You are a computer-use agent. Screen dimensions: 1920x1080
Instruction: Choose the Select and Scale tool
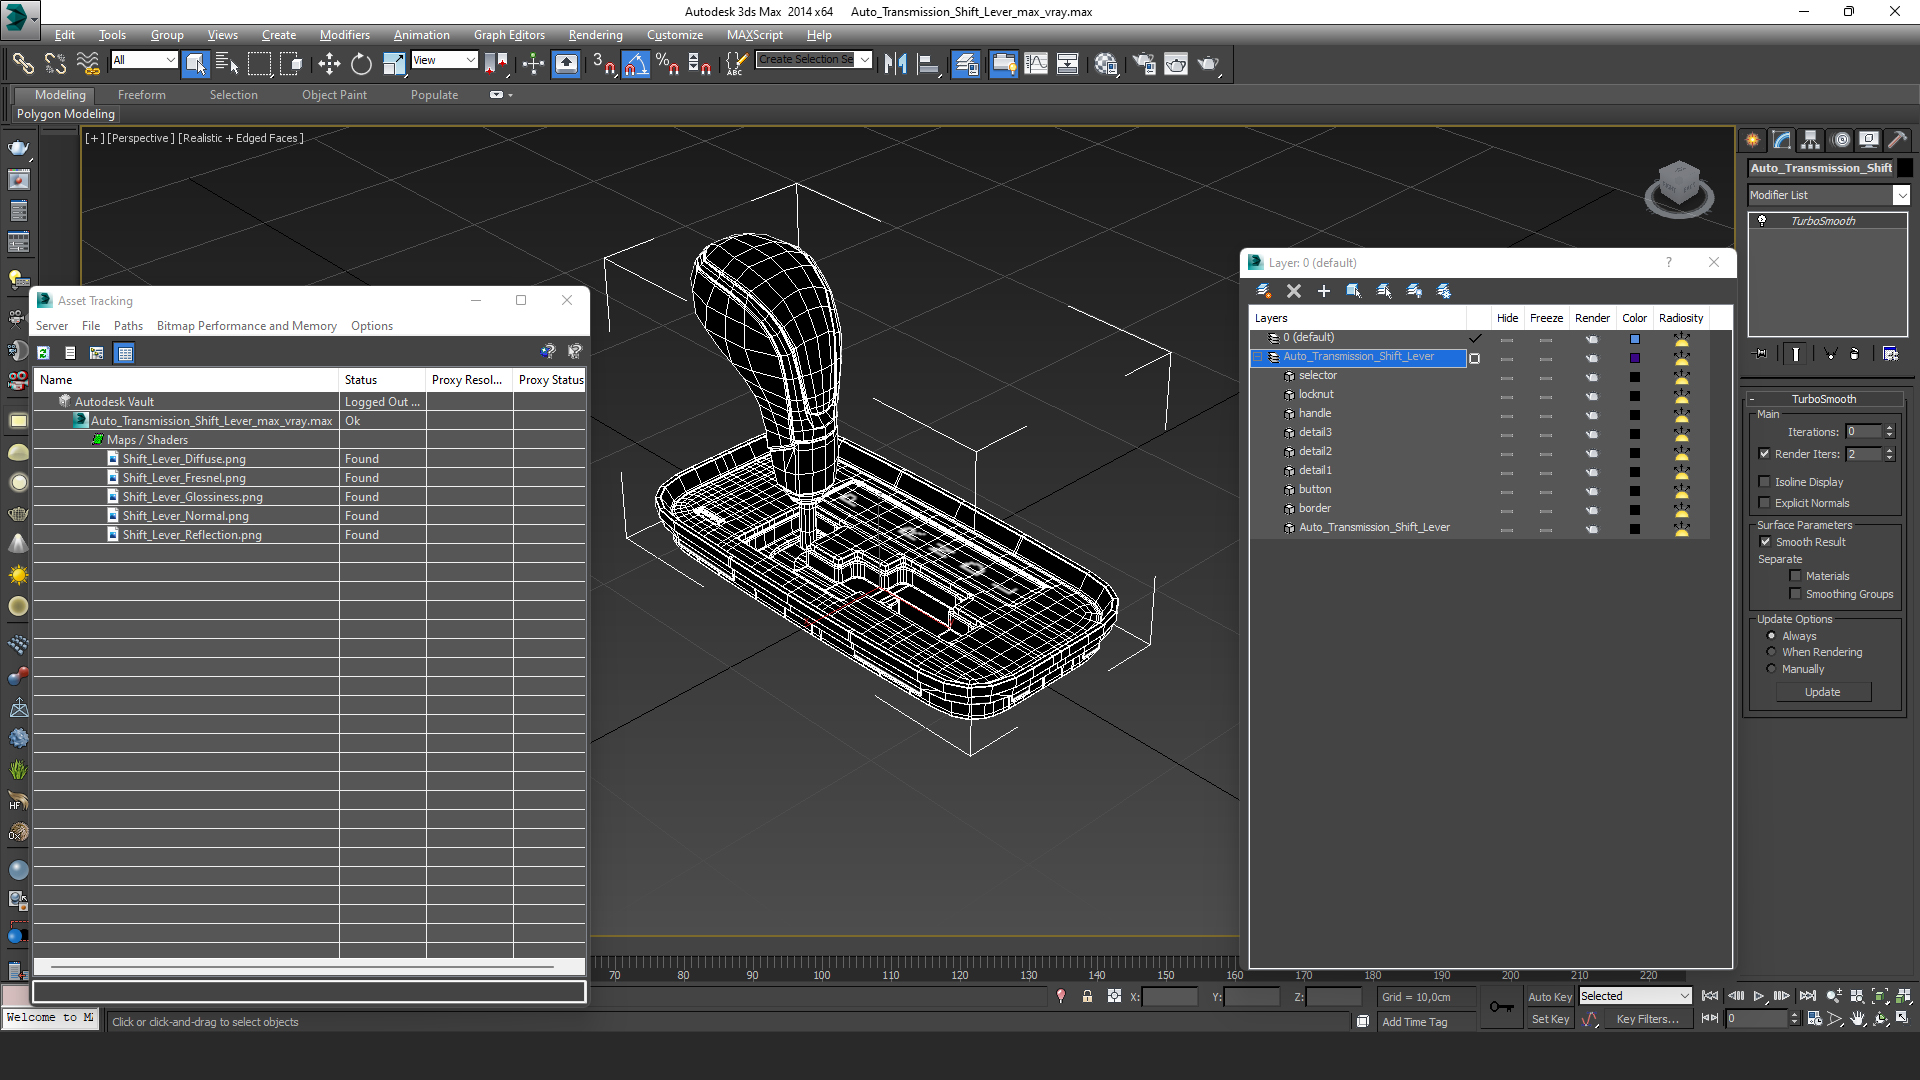pyautogui.click(x=394, y=64)
